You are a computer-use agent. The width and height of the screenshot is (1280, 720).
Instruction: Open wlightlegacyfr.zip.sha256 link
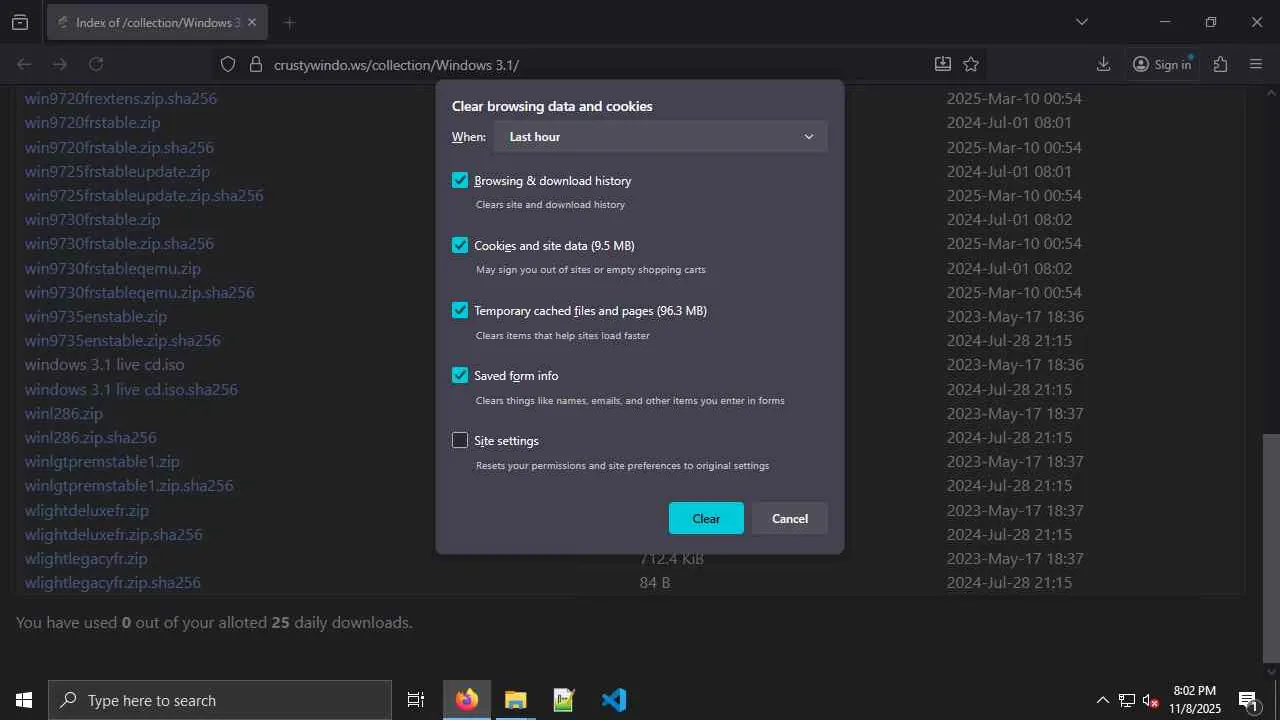[113, 583]
